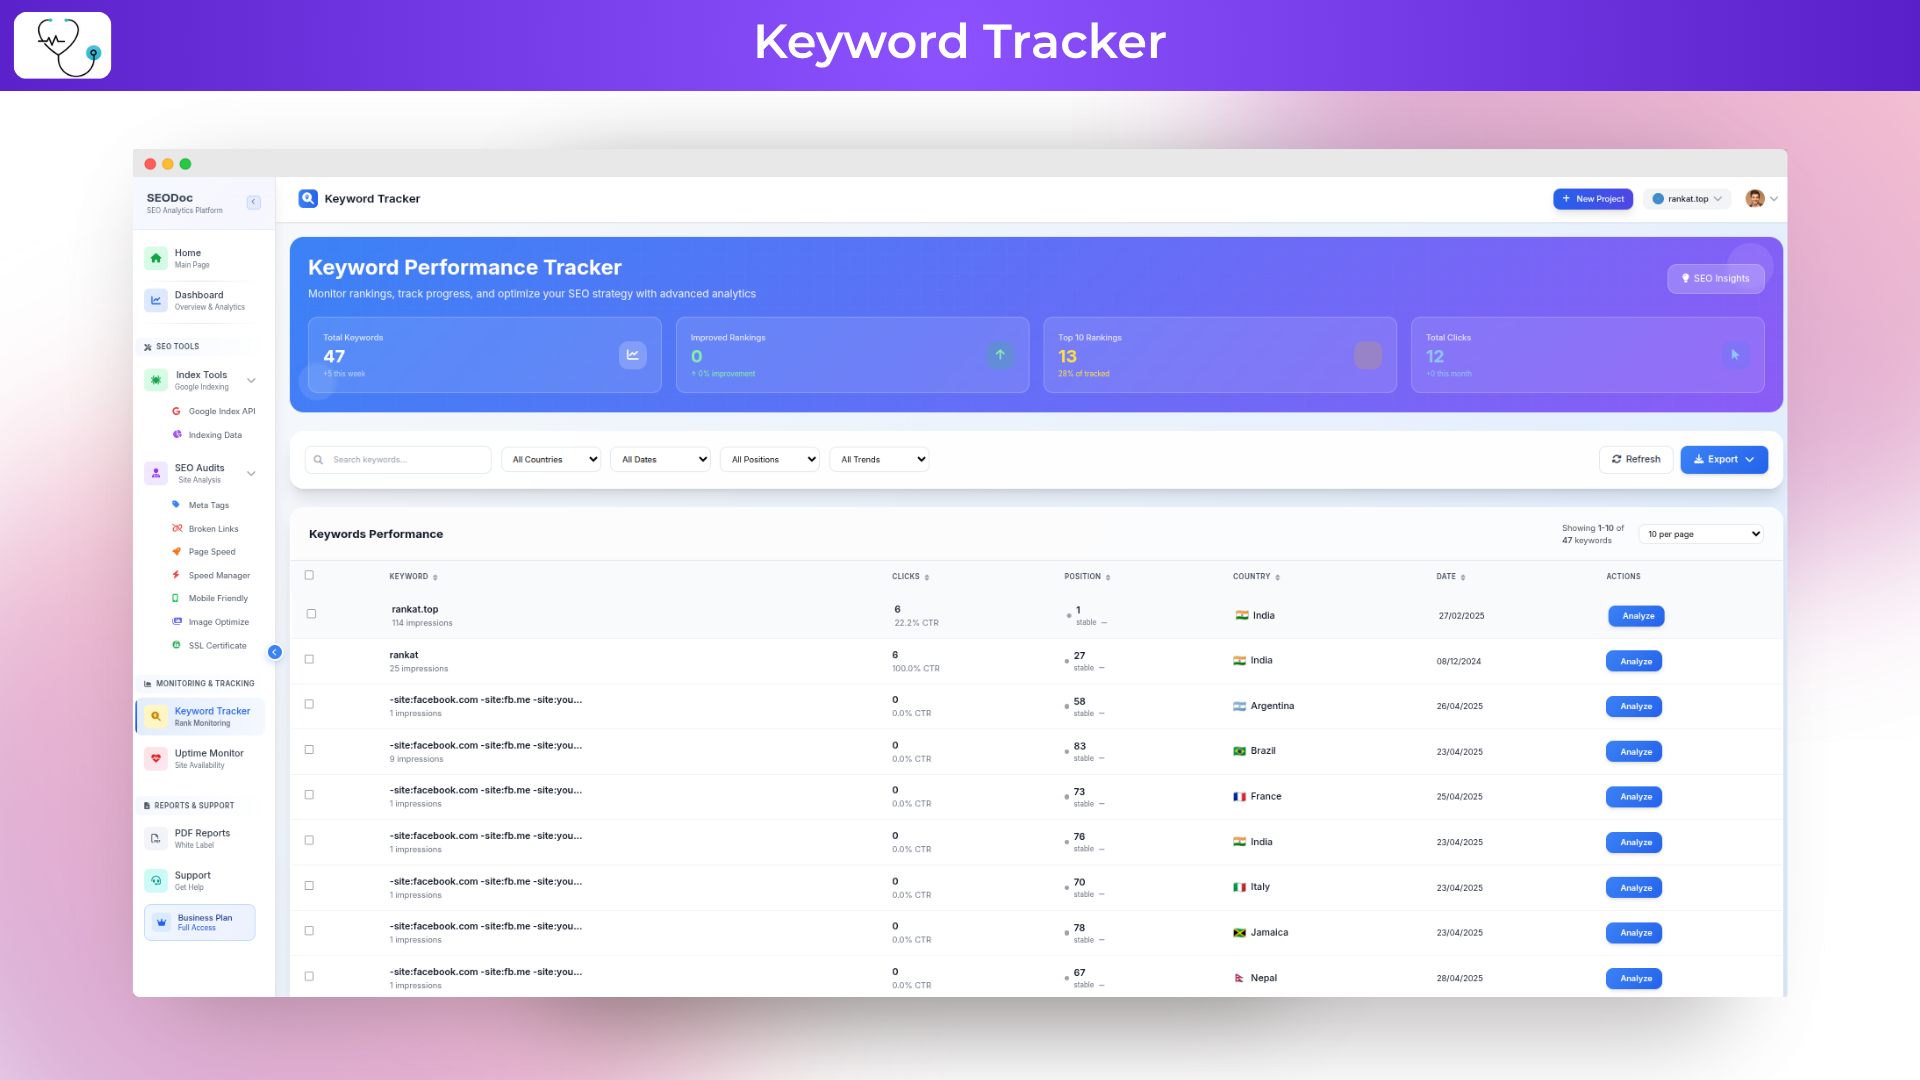Open the 10 per page dropdown

[x=1701, y=534]
